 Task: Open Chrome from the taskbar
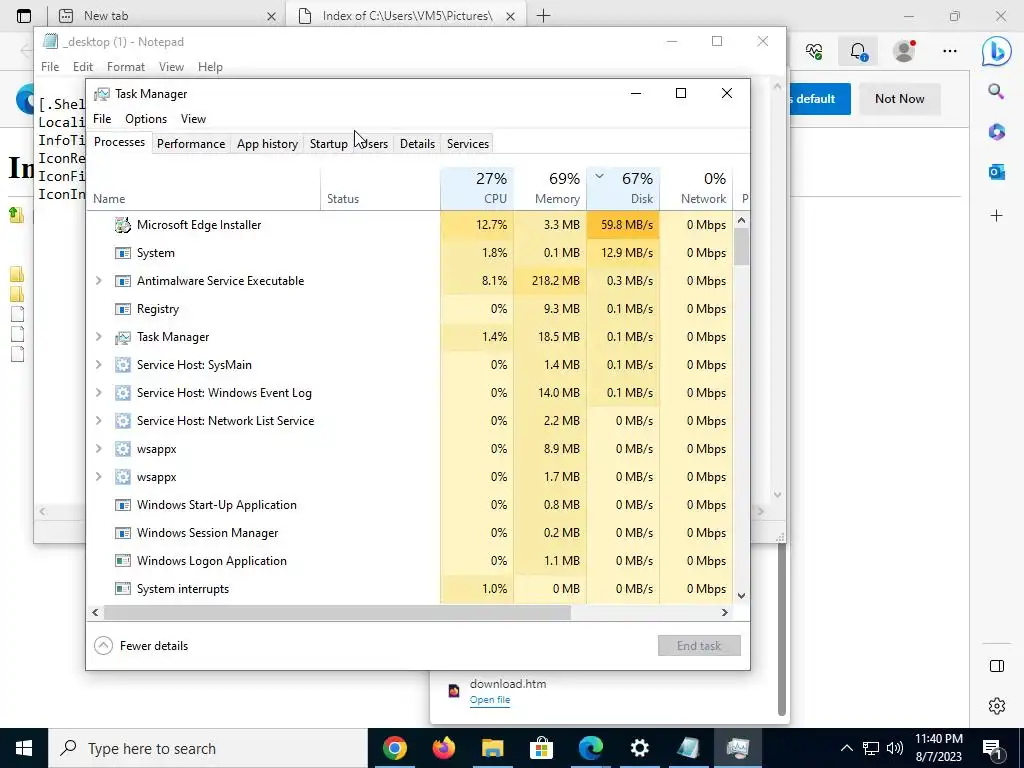coord(394,748)
